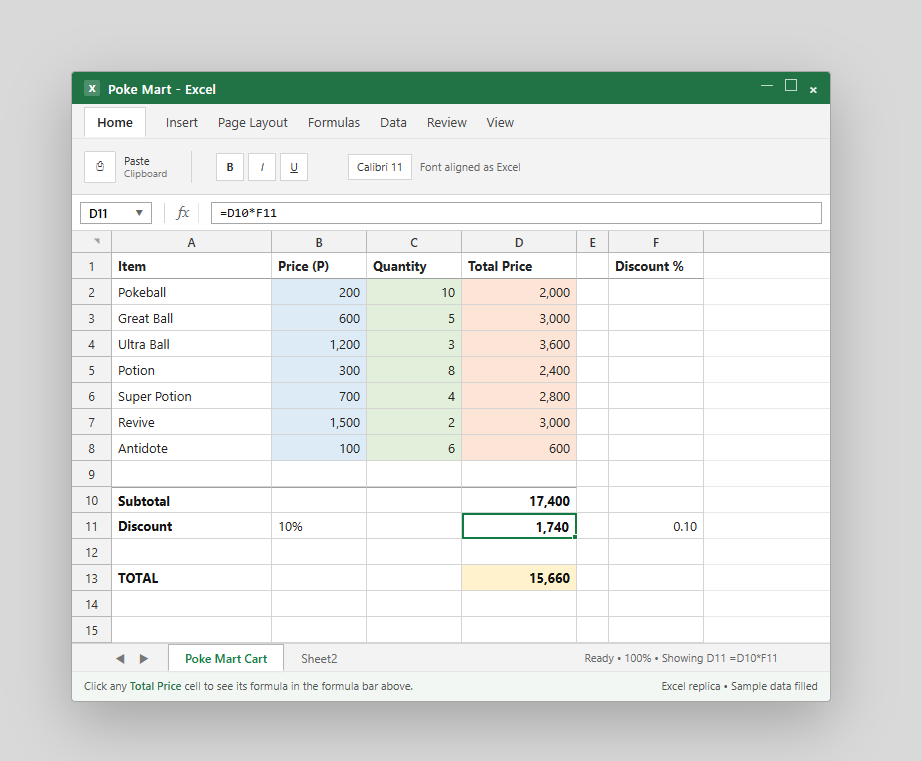922x761 pixels.
Task: Click the Total Price hint link
Action: [x=155, y=686]
